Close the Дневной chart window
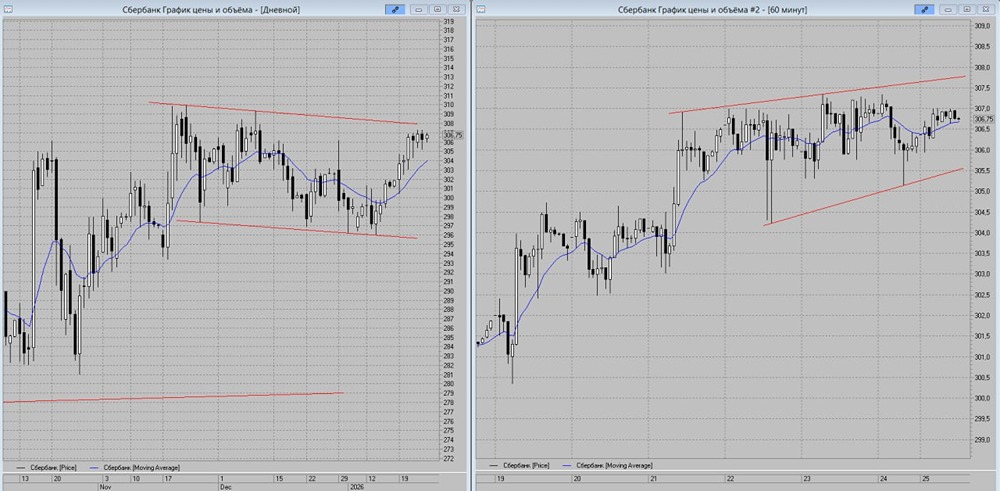Screen dimensions: 1000x491 coord(455,9)
